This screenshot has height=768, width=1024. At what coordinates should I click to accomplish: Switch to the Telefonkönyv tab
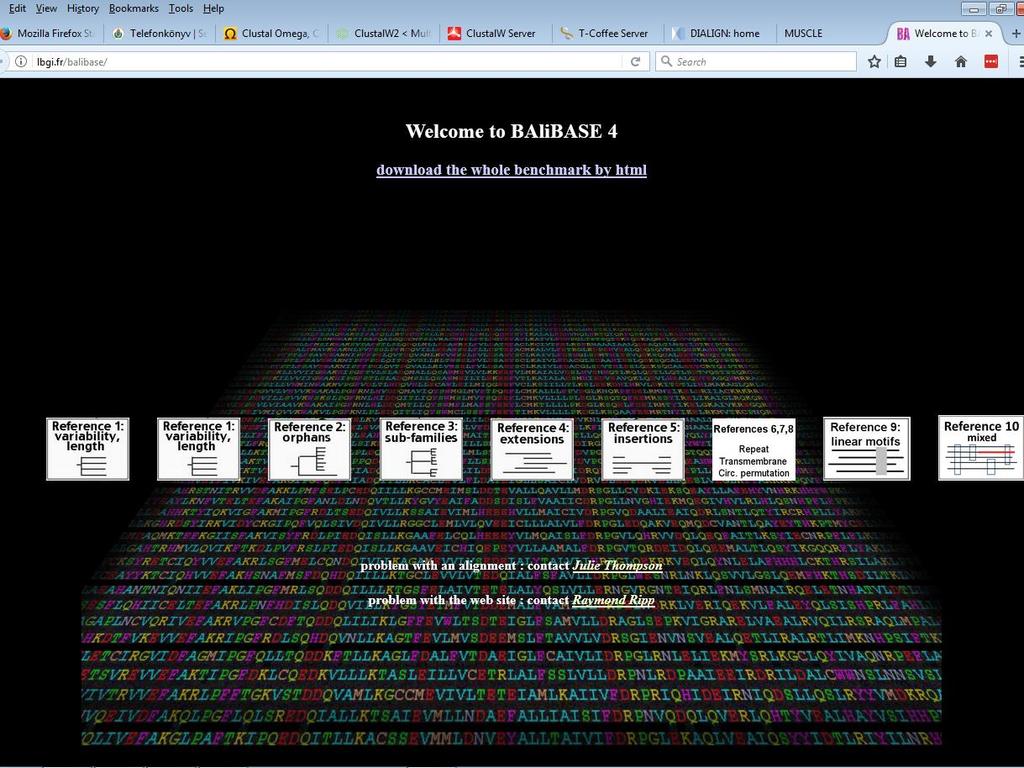click(x=159, y=33)
